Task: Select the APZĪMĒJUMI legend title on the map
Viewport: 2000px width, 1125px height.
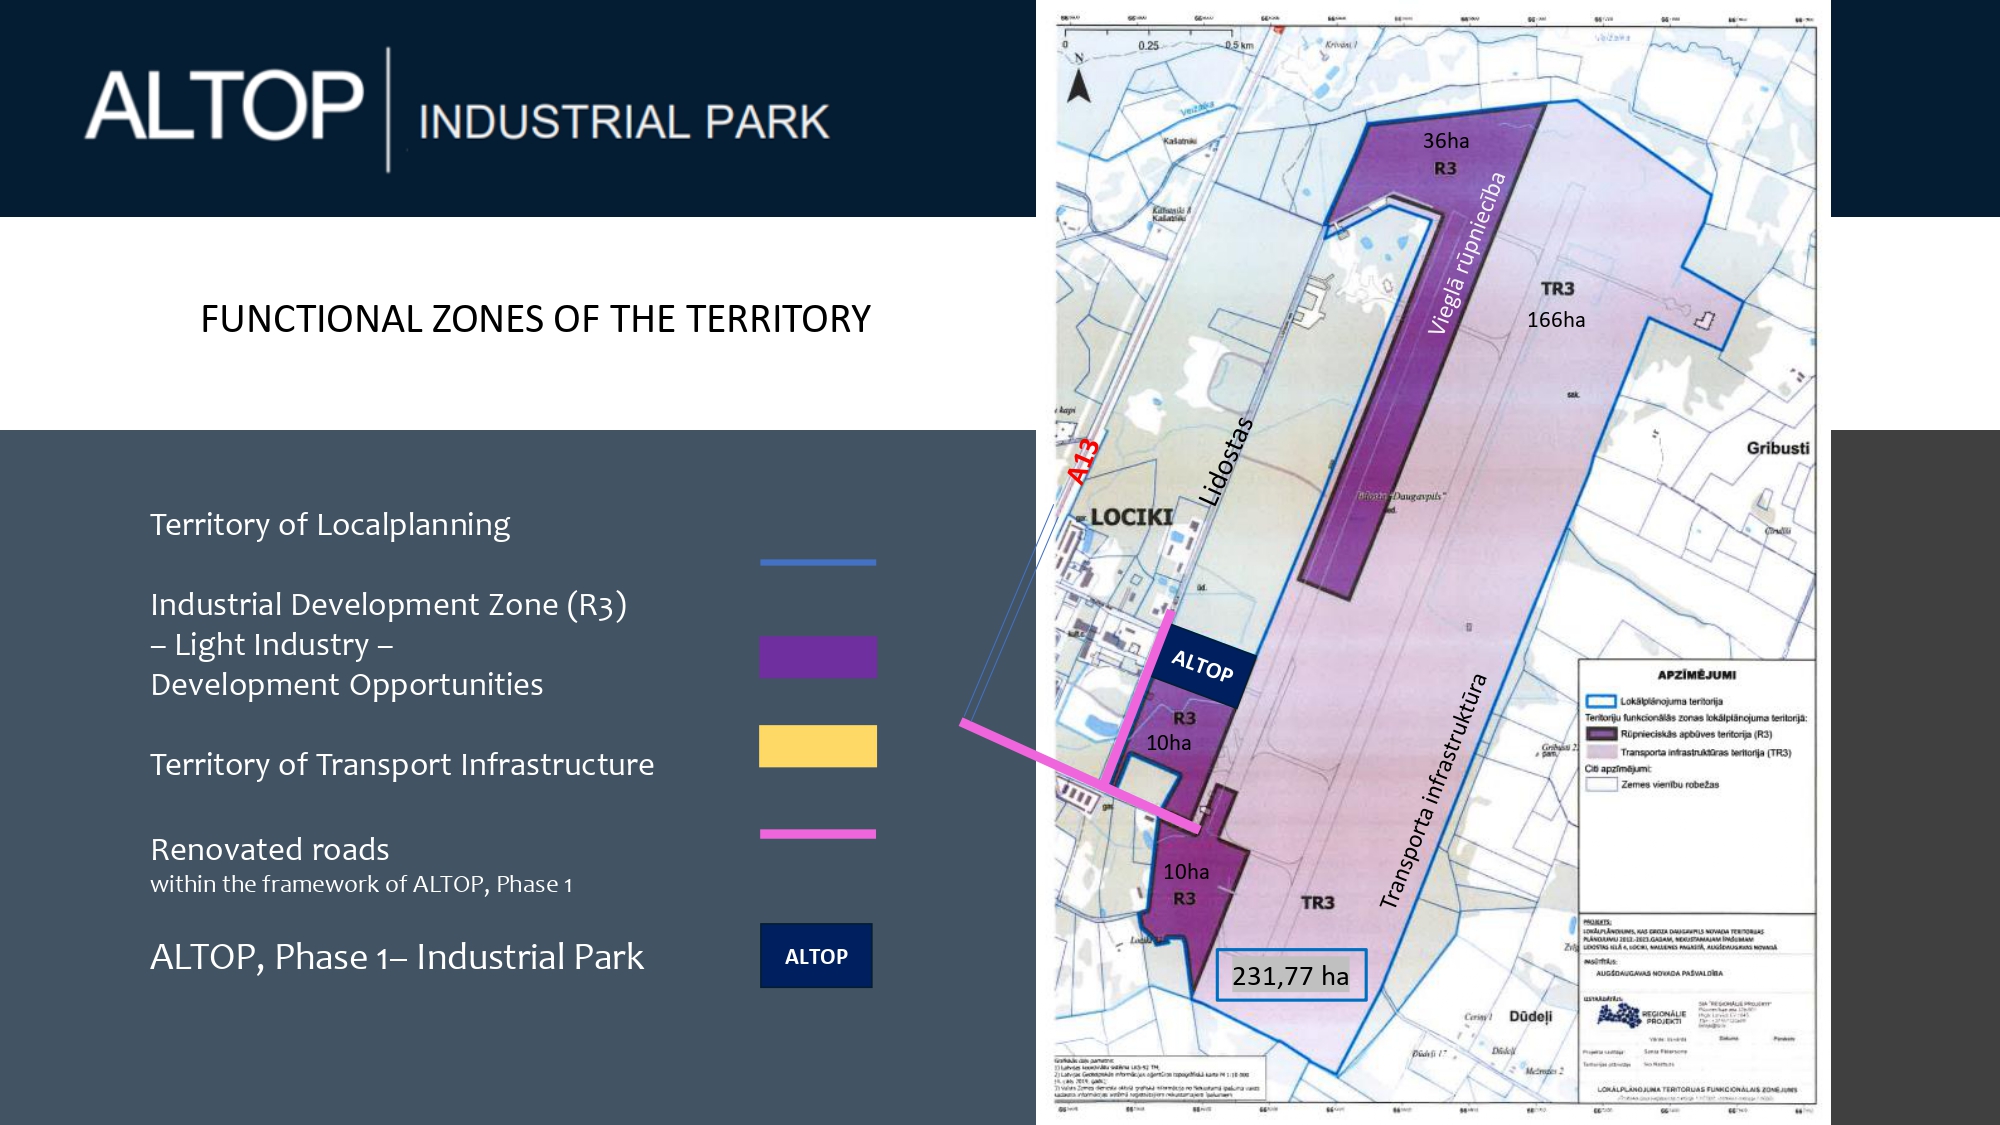Action: 1696,675
